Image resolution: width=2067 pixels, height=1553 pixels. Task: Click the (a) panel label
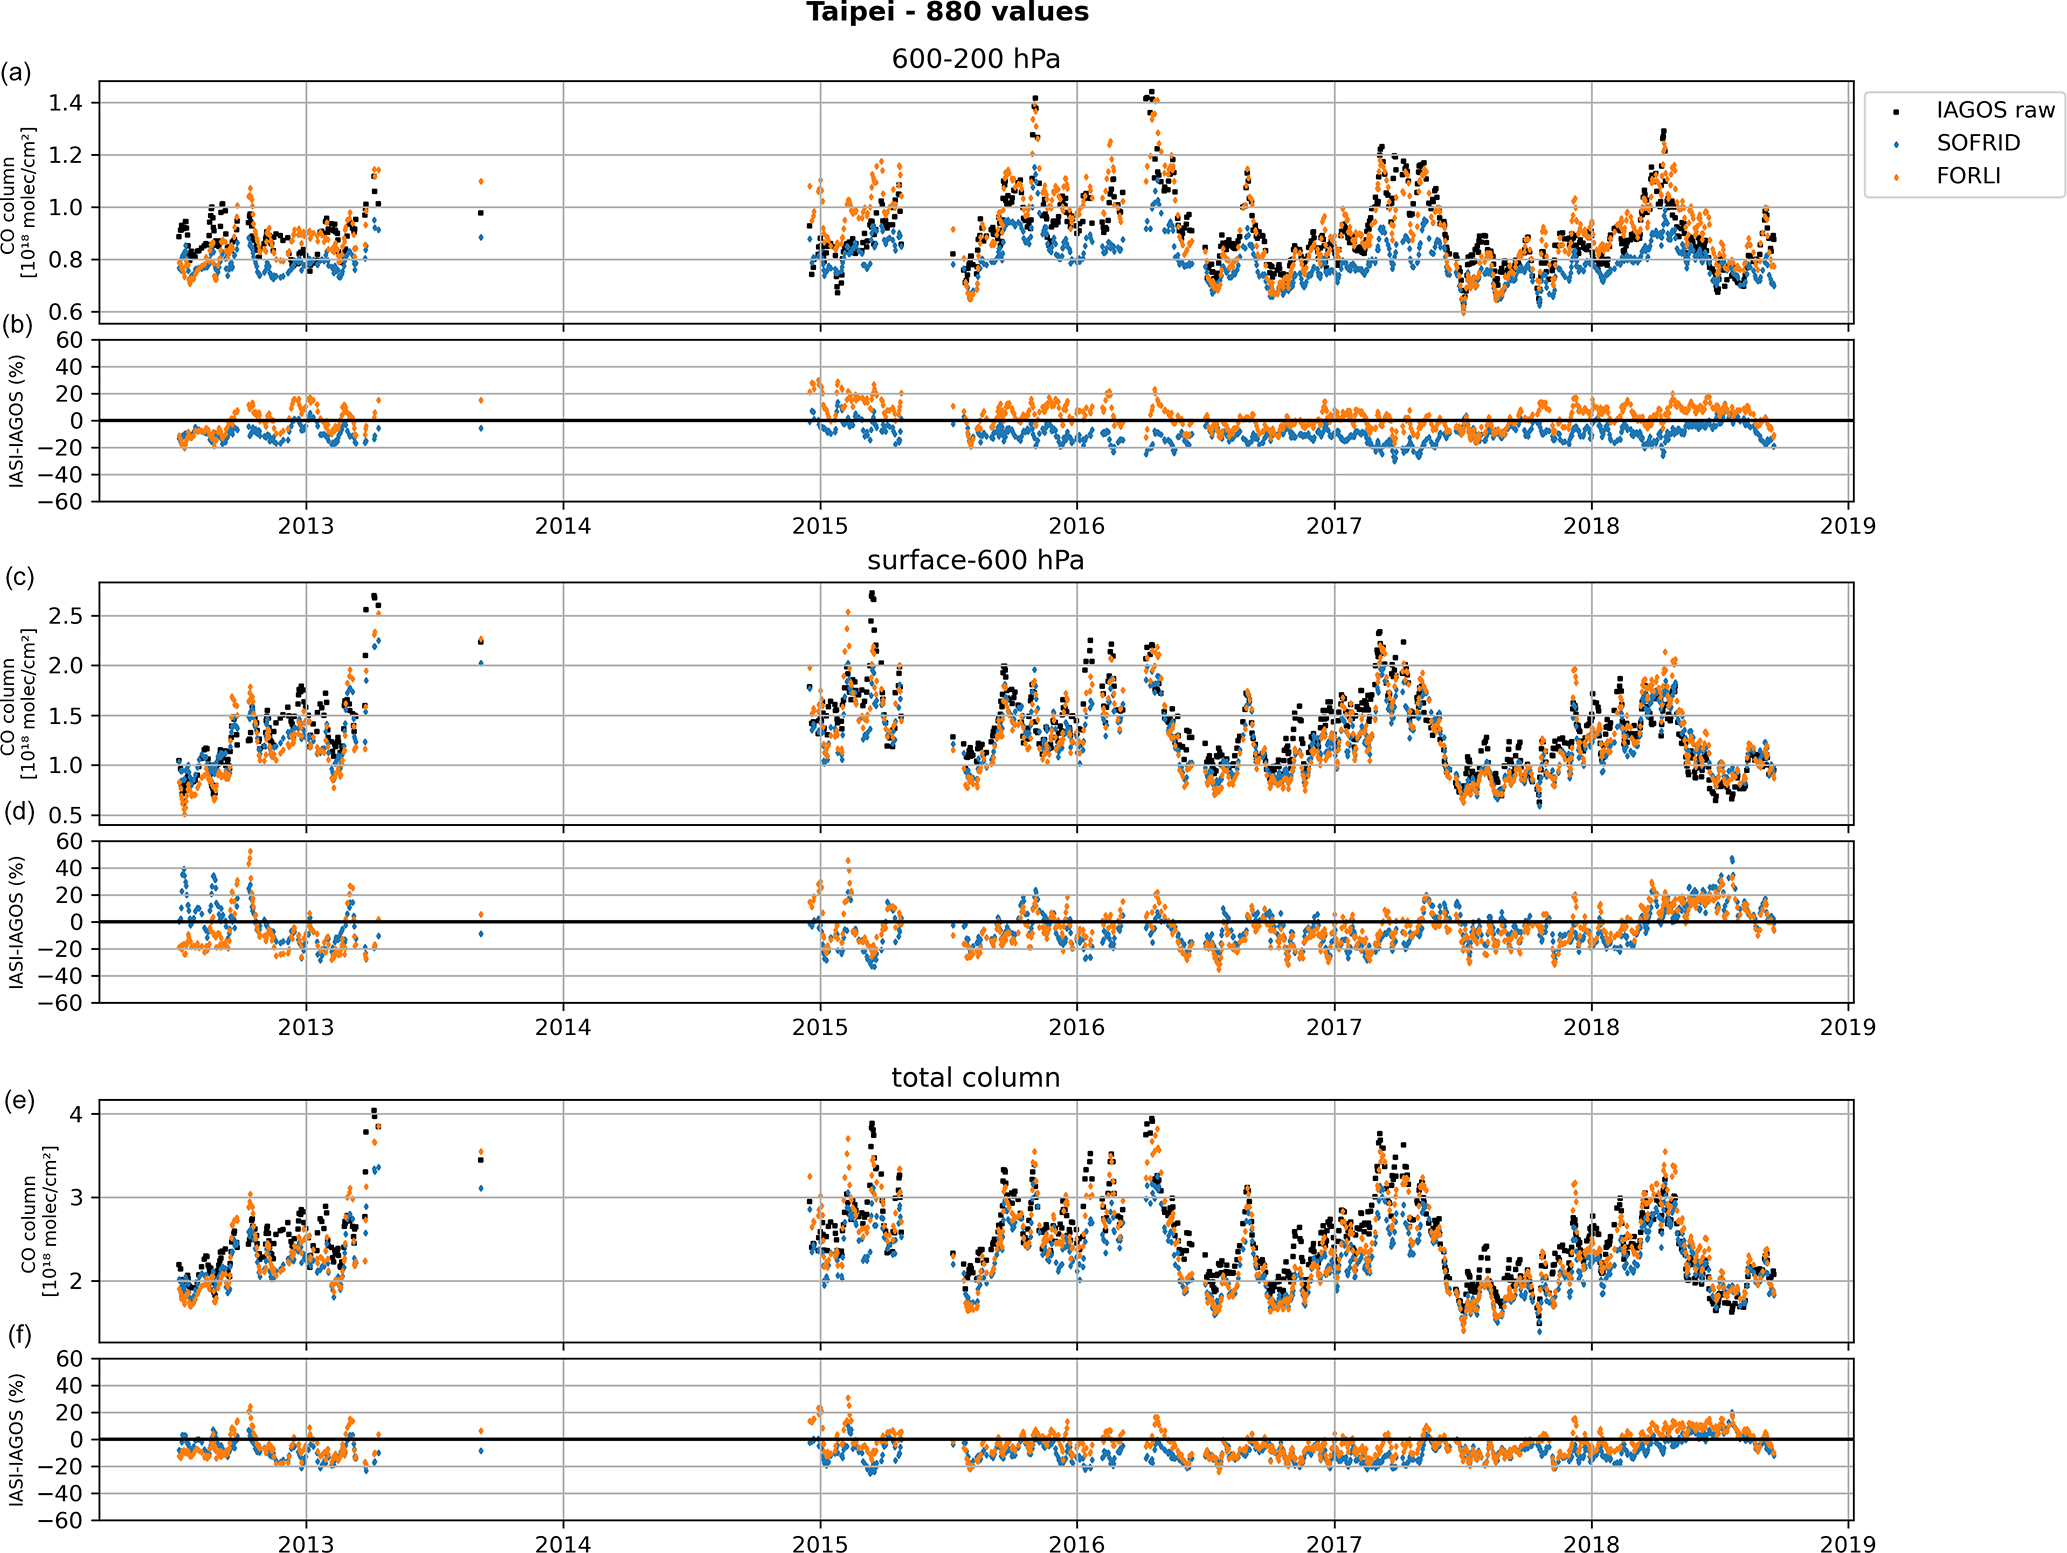click(x=16, y=72)
